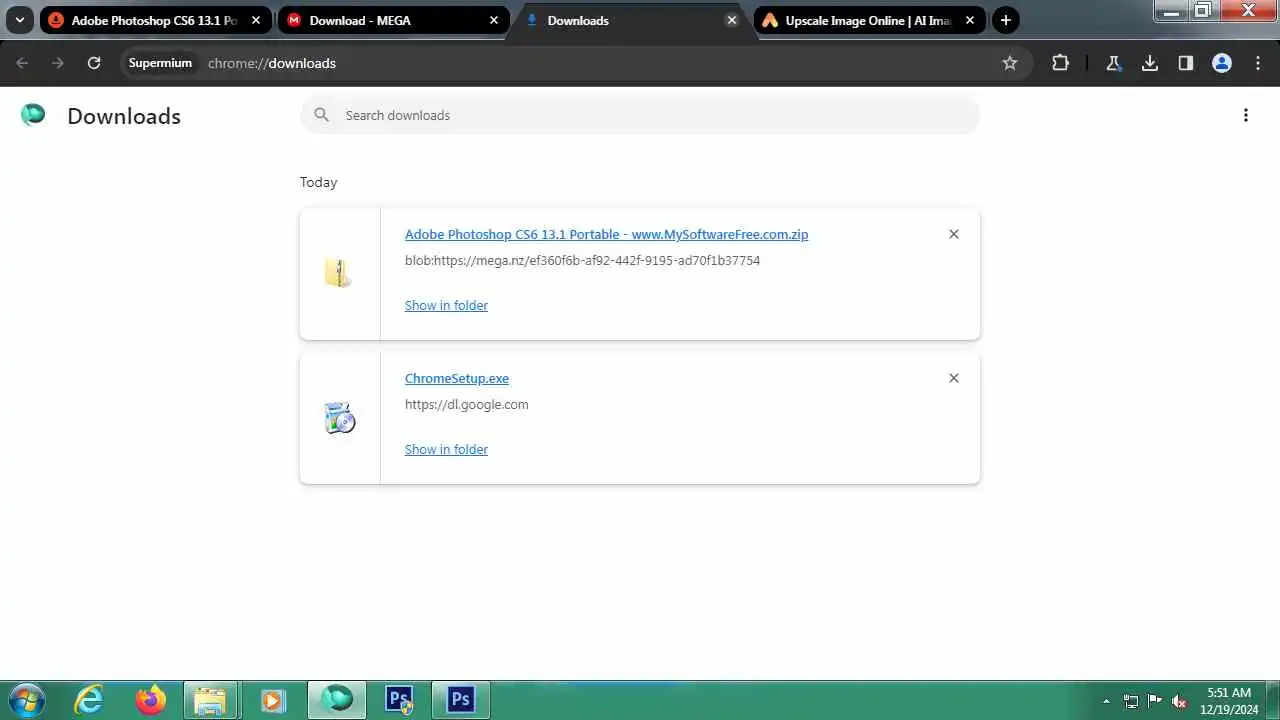Open Windows Media Player from the taskbar
This screenshot has width=1280, height=720.
point(272,700)
